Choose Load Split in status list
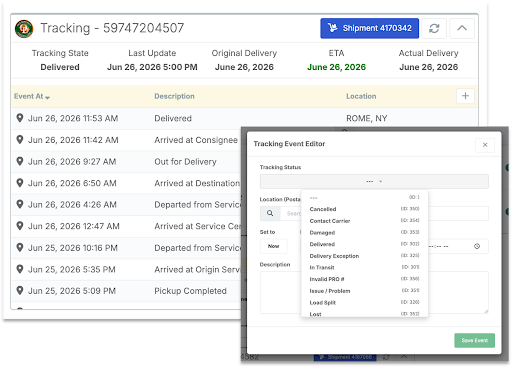The height and width of the screenshot is (367, 512). click(x=364, y=302)
